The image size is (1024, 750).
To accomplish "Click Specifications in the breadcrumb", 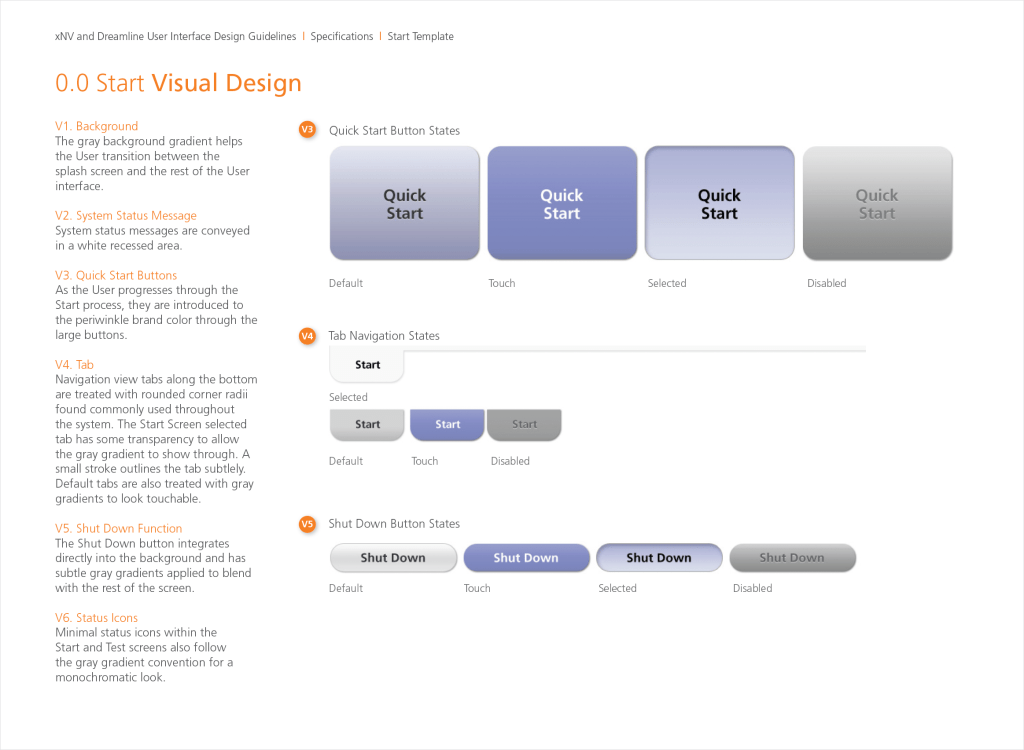I will (x=342, y=36).
